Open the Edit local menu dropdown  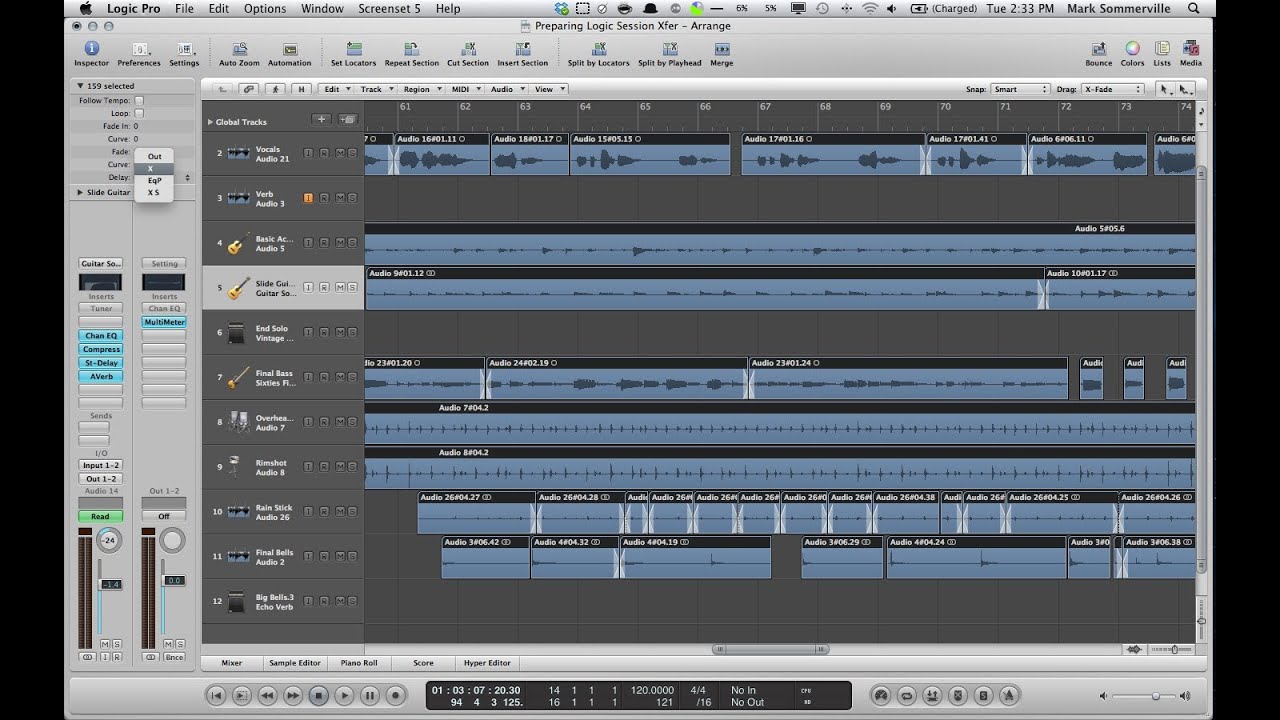click(x=335, y=89)
